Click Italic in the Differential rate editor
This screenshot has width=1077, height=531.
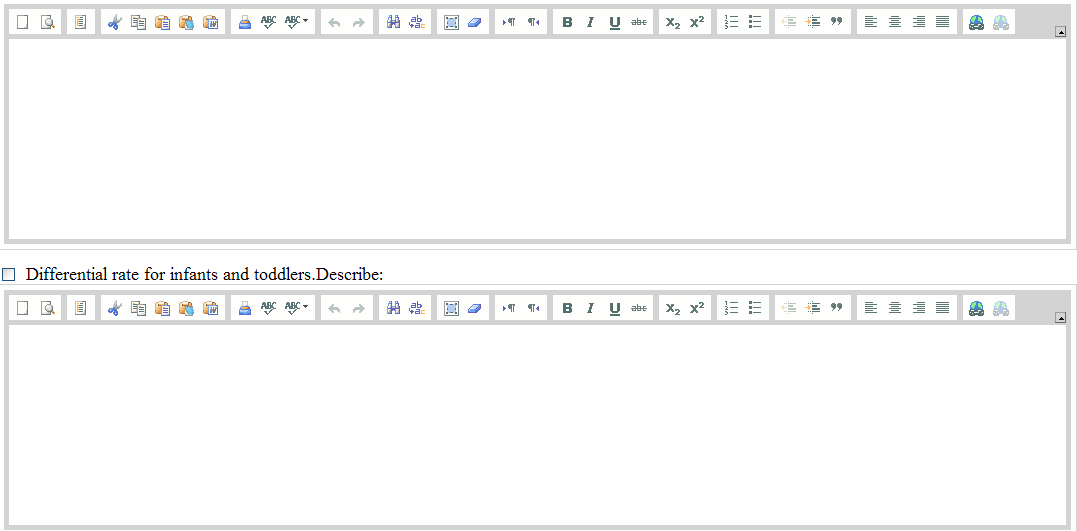590,308
